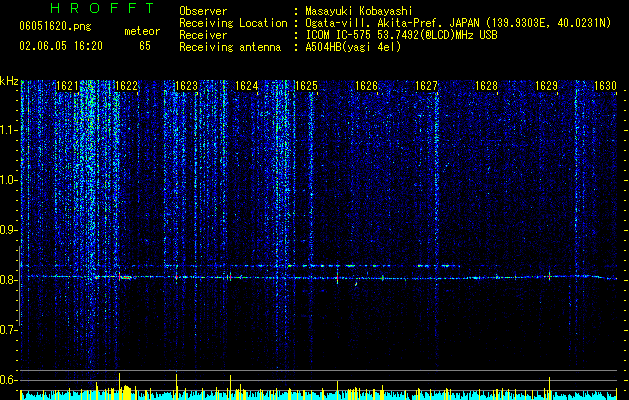The width and height of the screenshot is (629, 400).
Task: Click the 0.6 kHz axis label
Action: [x=8, y=380]
